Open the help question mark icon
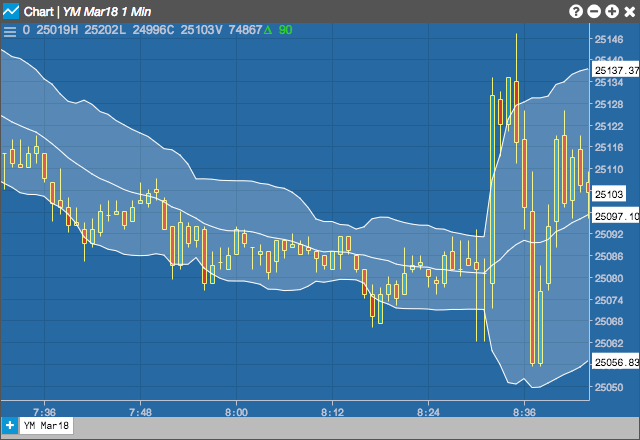 (x=576, y=11)
